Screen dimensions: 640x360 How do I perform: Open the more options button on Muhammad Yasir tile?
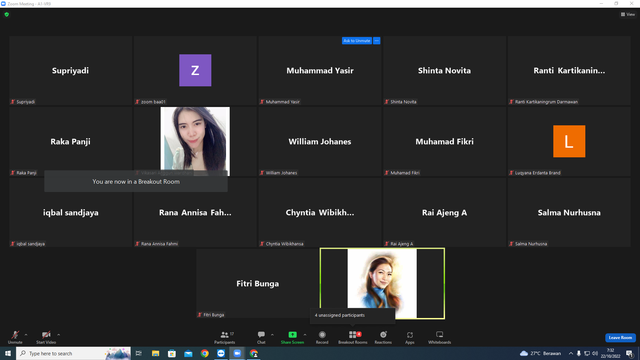coord(377,41)
